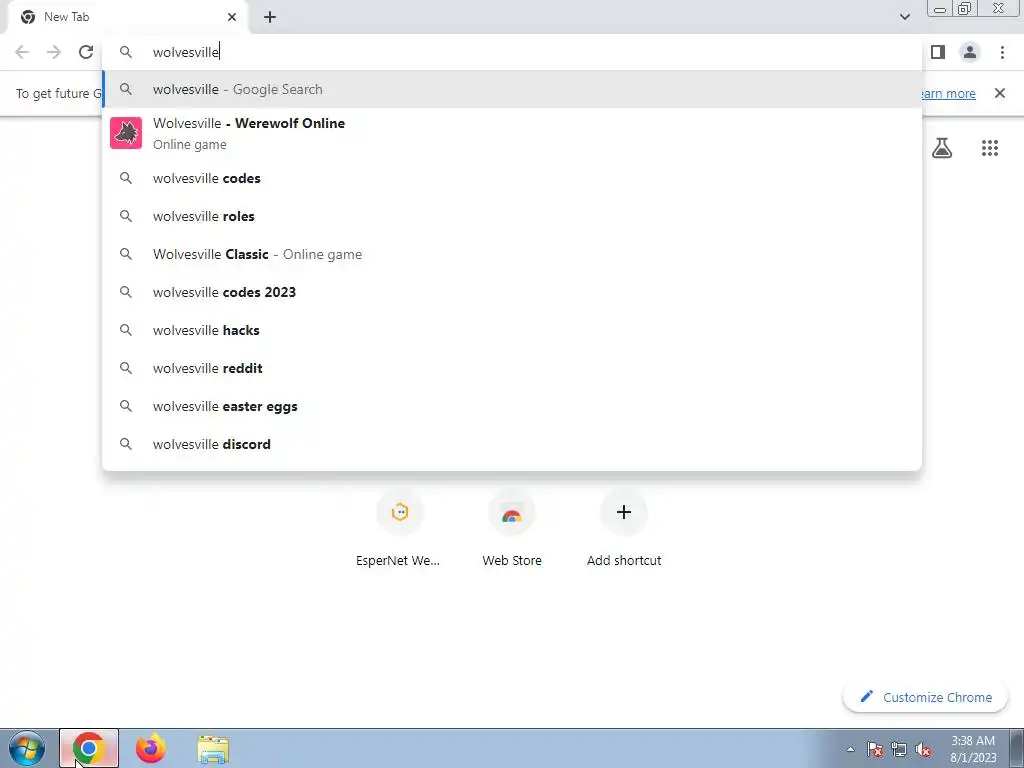Viewport: 1024px width, 768px height.
Task: Click the browser back arrow
Action: pyautogui.click(x=22, y=52)
